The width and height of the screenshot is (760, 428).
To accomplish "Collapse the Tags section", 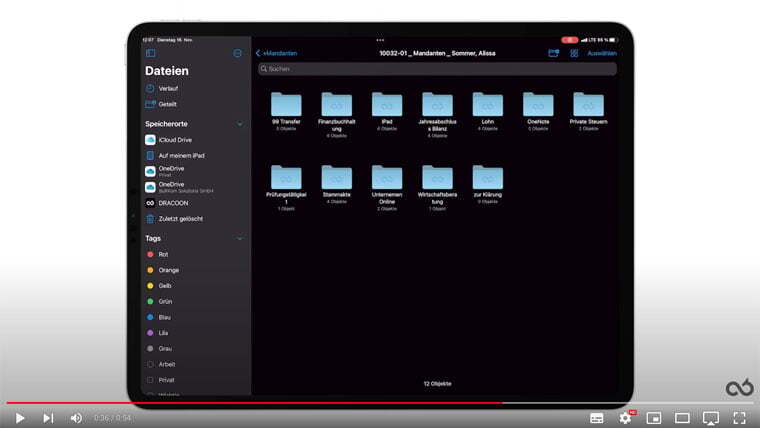I will (x=239, y=238).
